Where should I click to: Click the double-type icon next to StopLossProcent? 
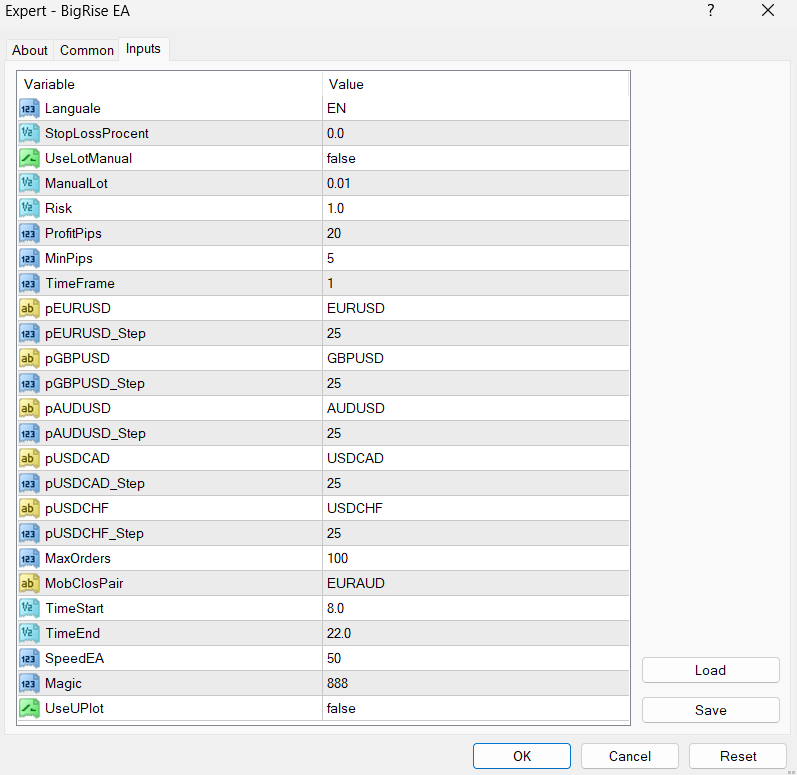coord(29,133)
